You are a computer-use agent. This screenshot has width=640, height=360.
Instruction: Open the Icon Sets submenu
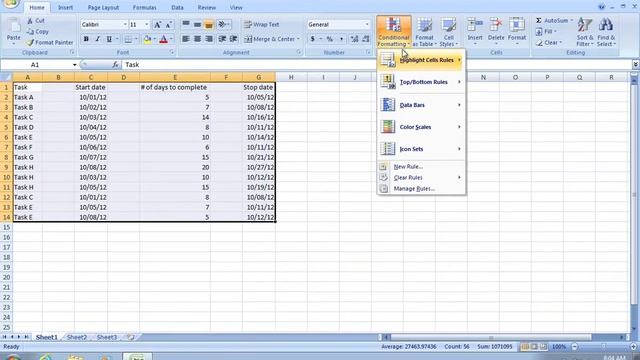421,149
